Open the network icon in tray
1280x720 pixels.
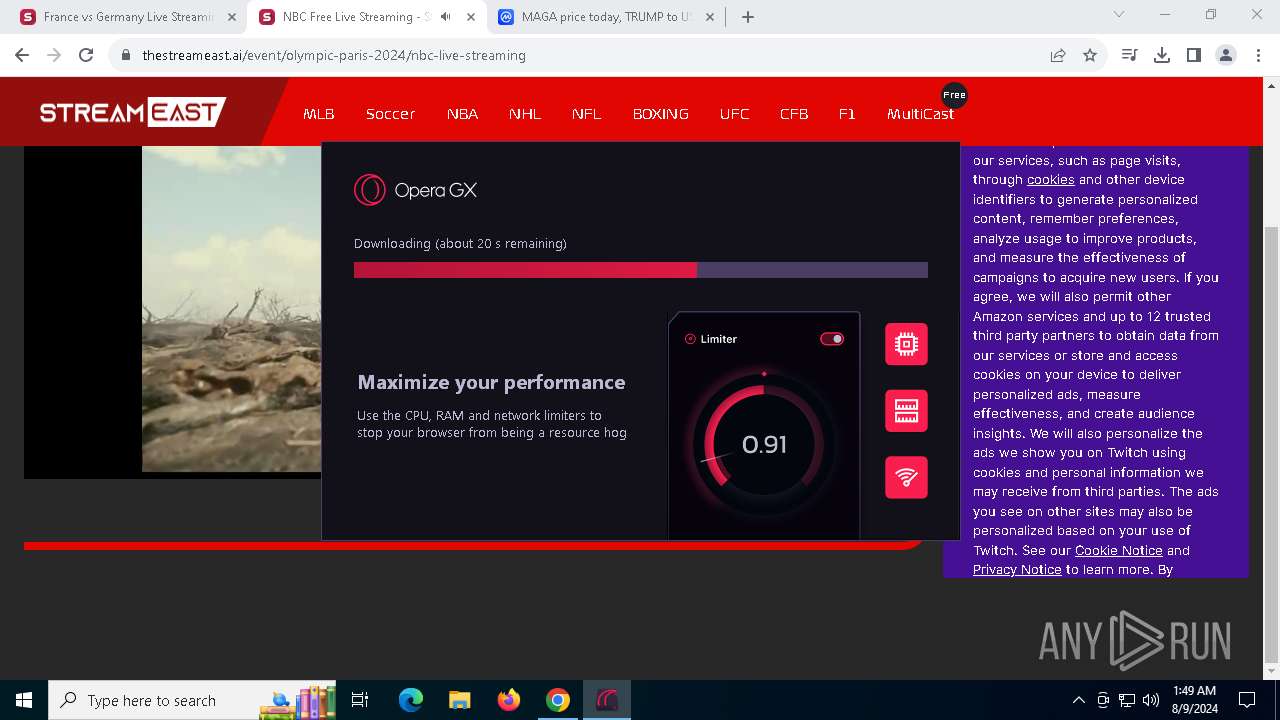(1127, 700)
